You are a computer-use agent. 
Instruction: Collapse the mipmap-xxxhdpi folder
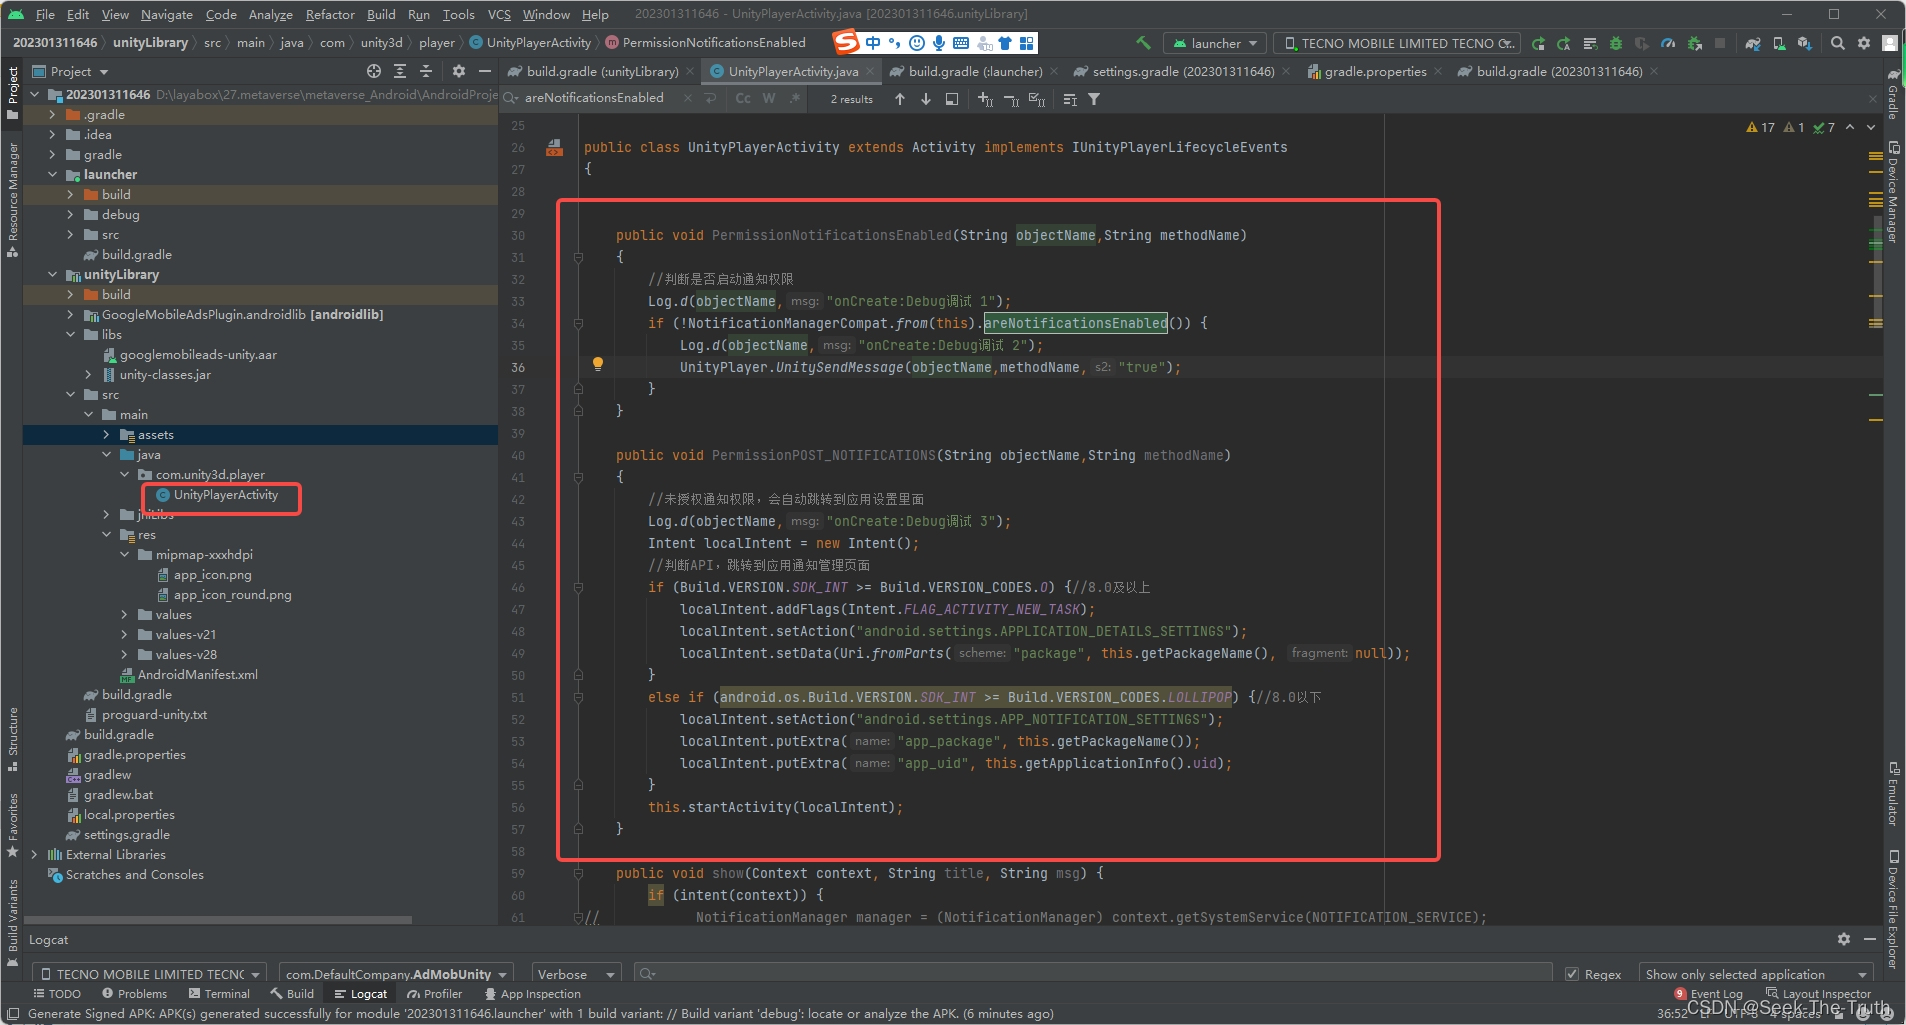pyautogui.click(x=125, y=554)
